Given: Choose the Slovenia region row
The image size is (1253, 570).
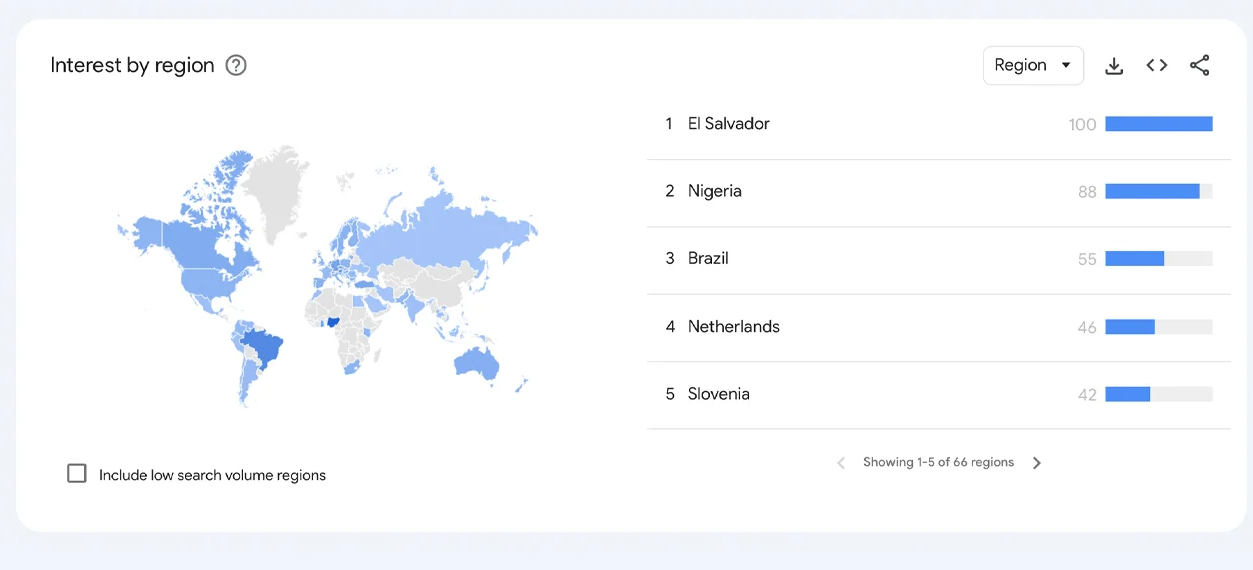Looking at the screenshot, I should 939,394.
